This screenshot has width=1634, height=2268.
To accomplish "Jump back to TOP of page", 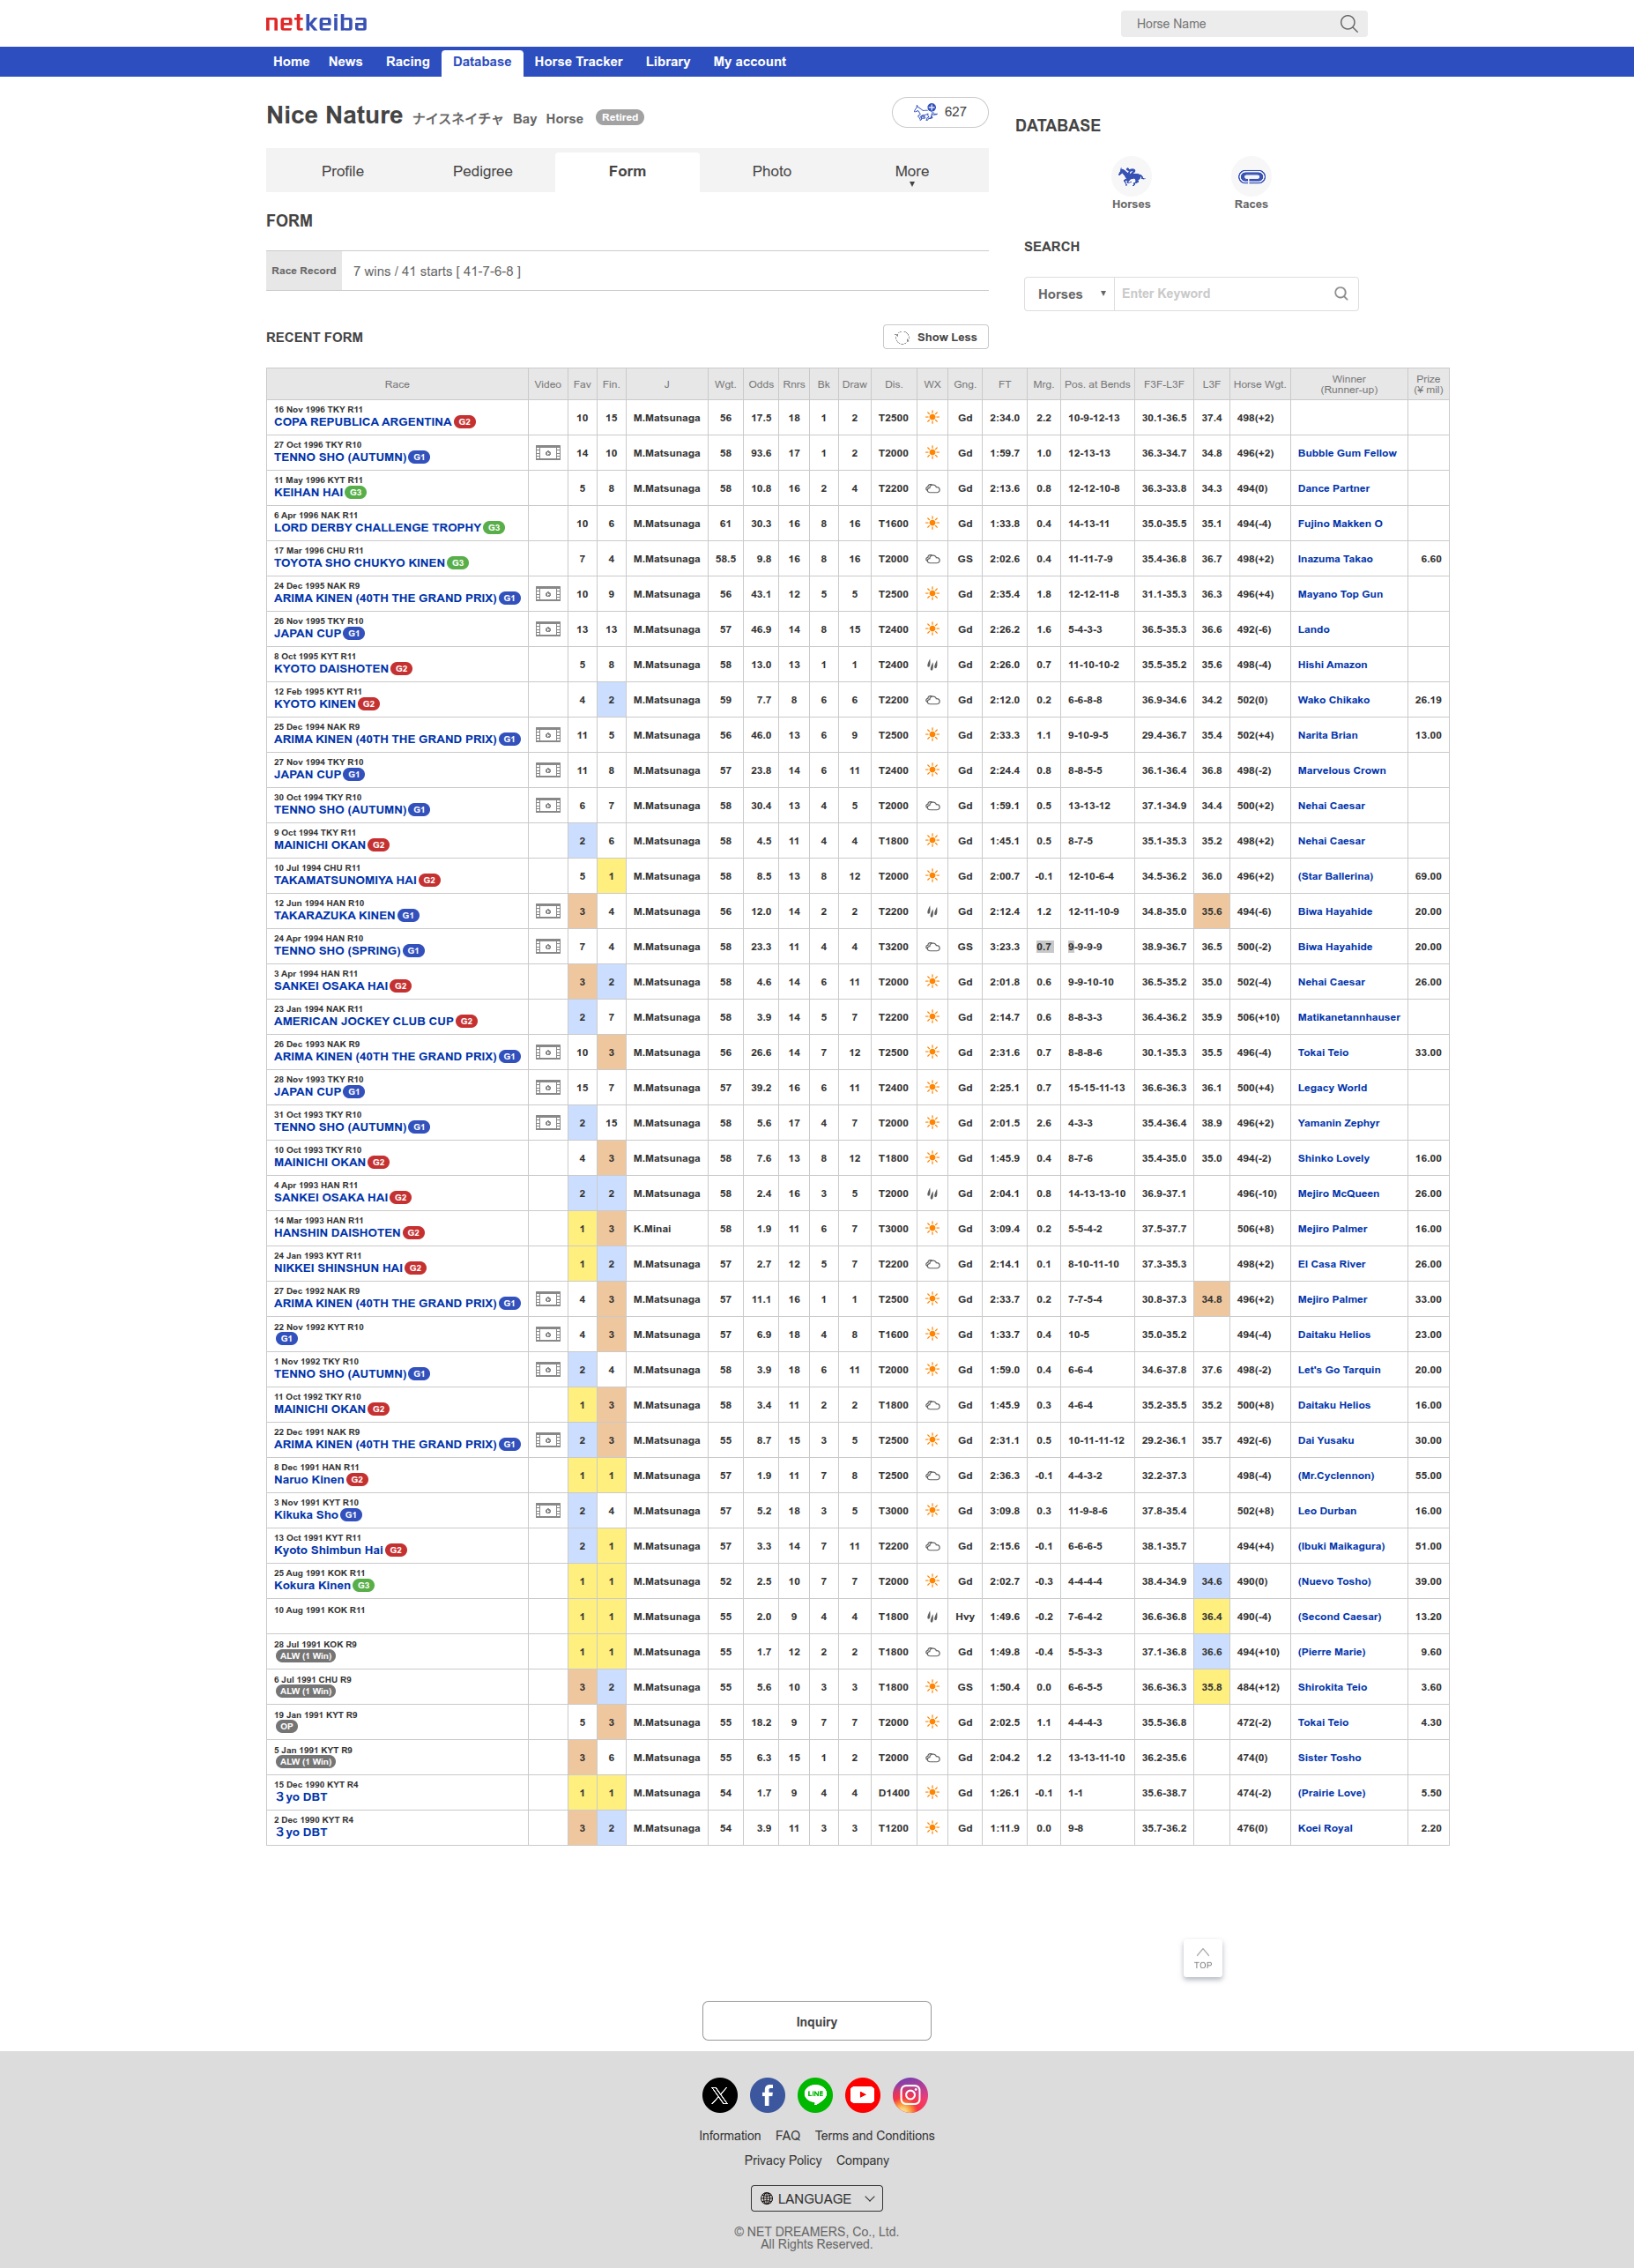I will [1203, 1958].
